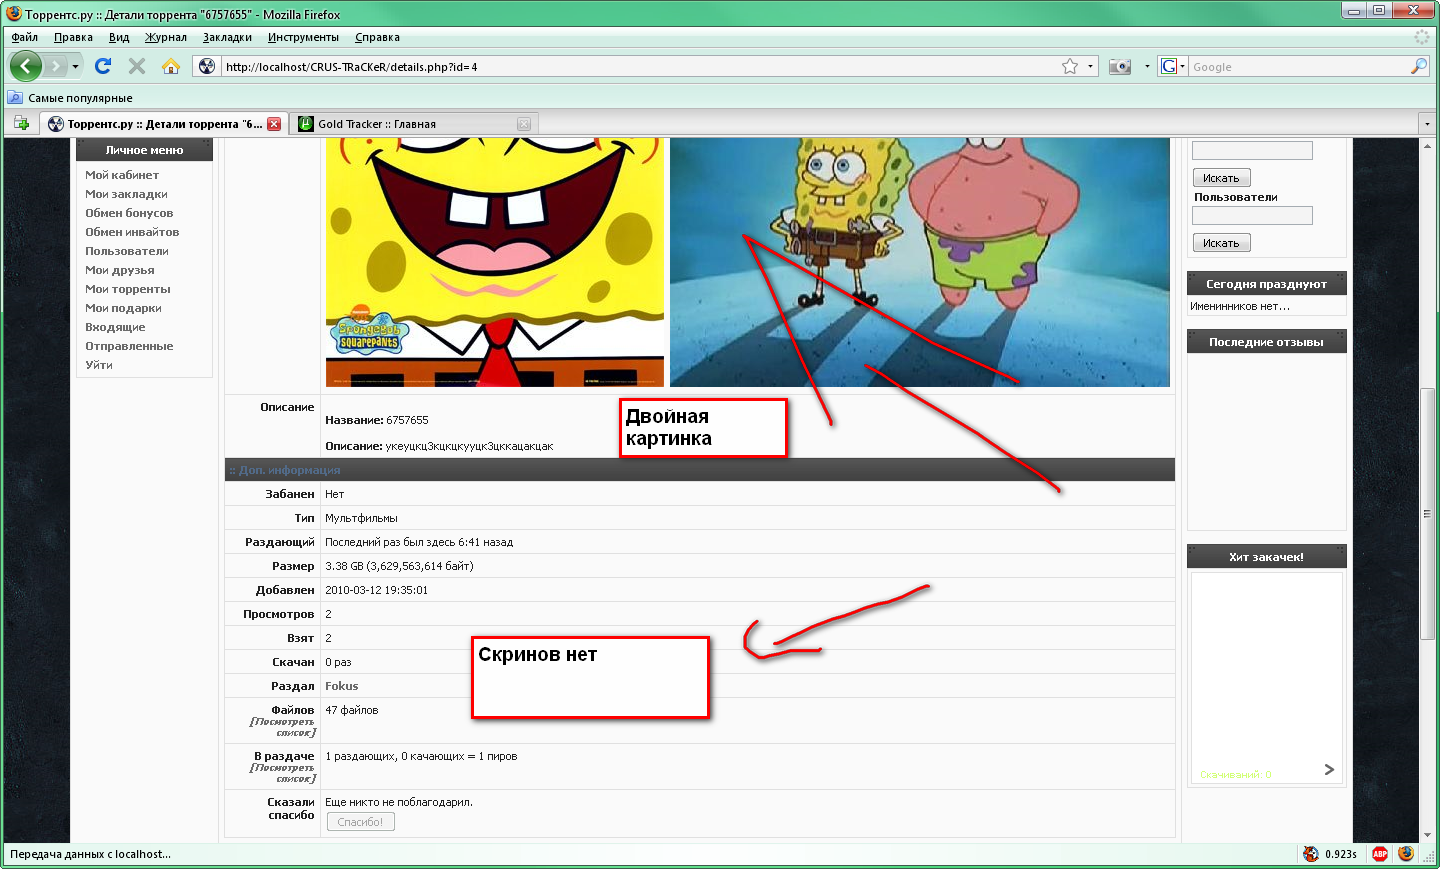Open Входящие messages
The height and width of the screenshot is (869, 1440).
[115, 327]
